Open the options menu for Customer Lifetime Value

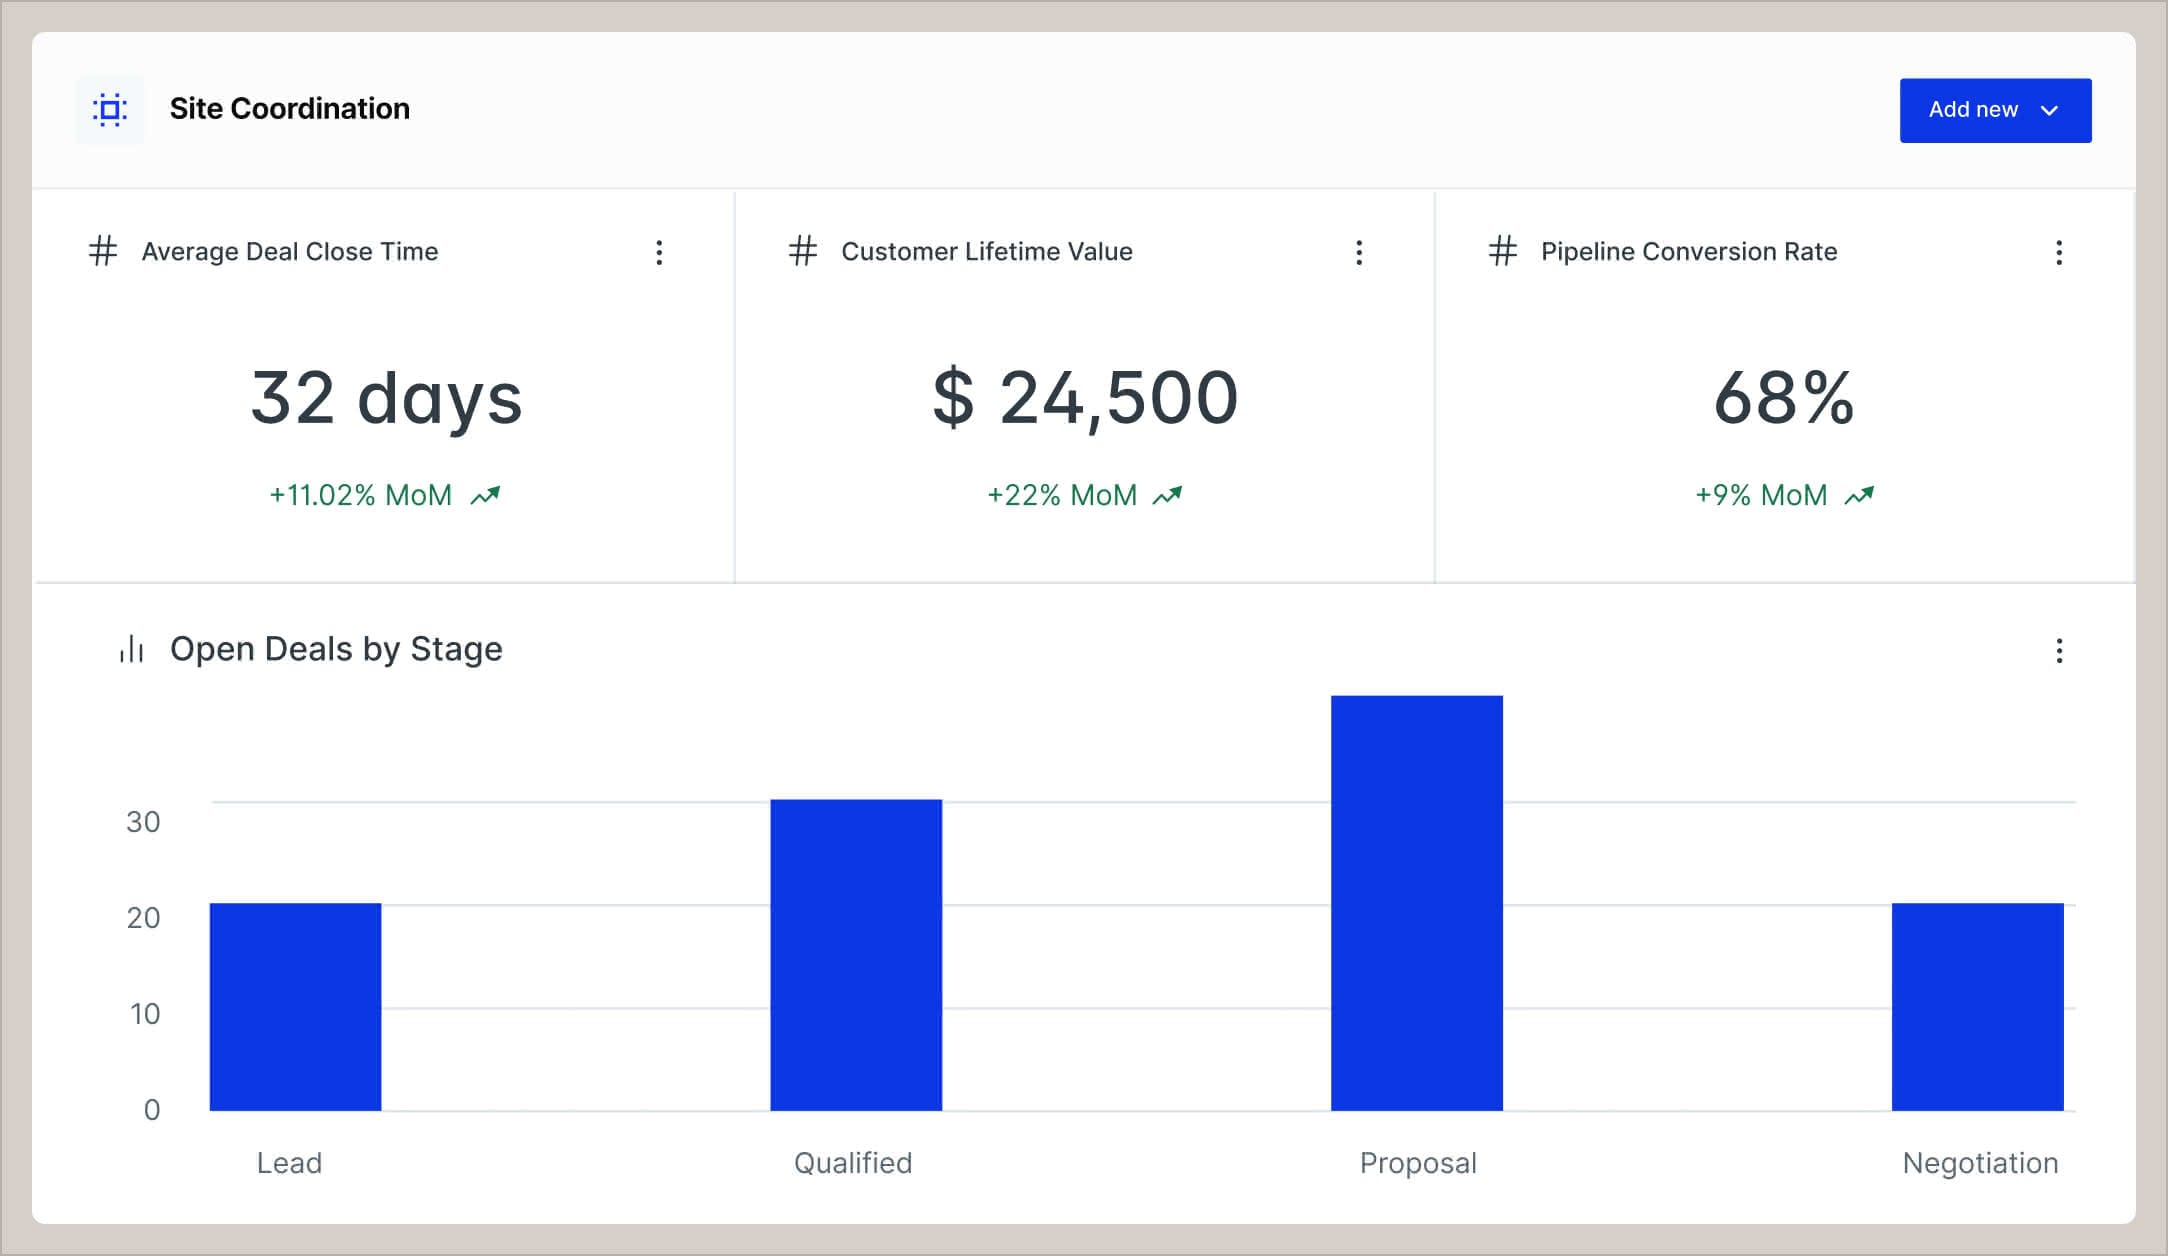(1359, 253)
